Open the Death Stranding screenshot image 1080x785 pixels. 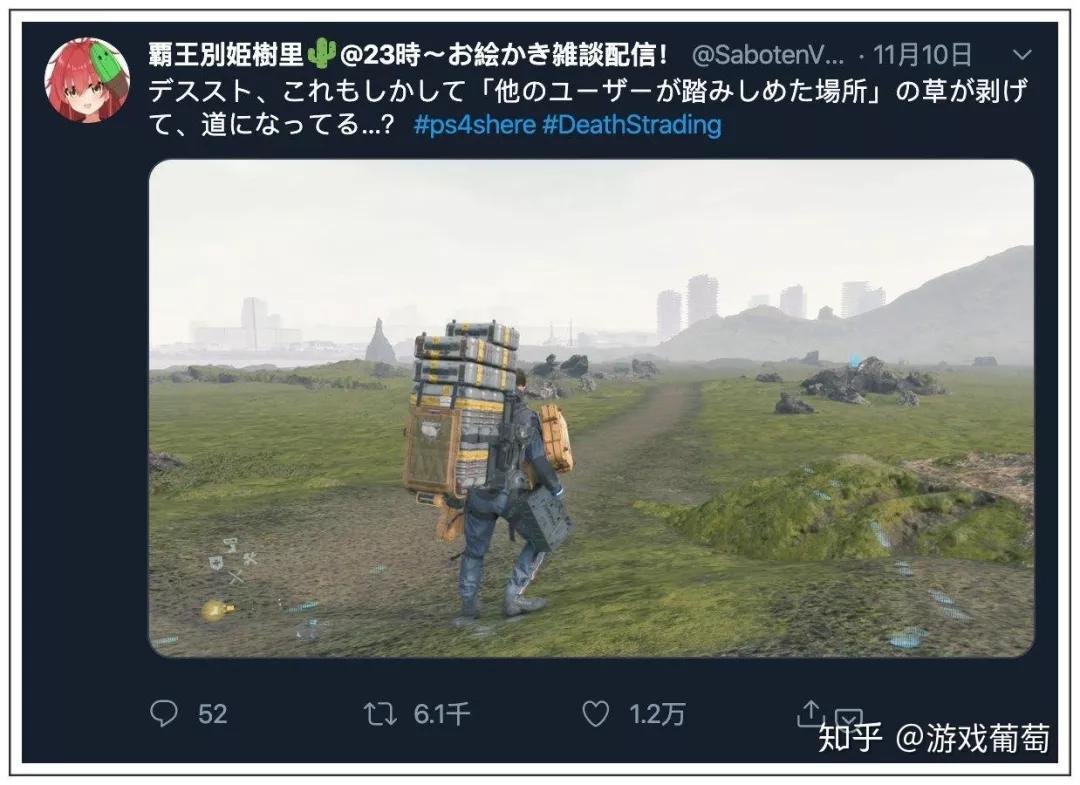coord(591,408)
